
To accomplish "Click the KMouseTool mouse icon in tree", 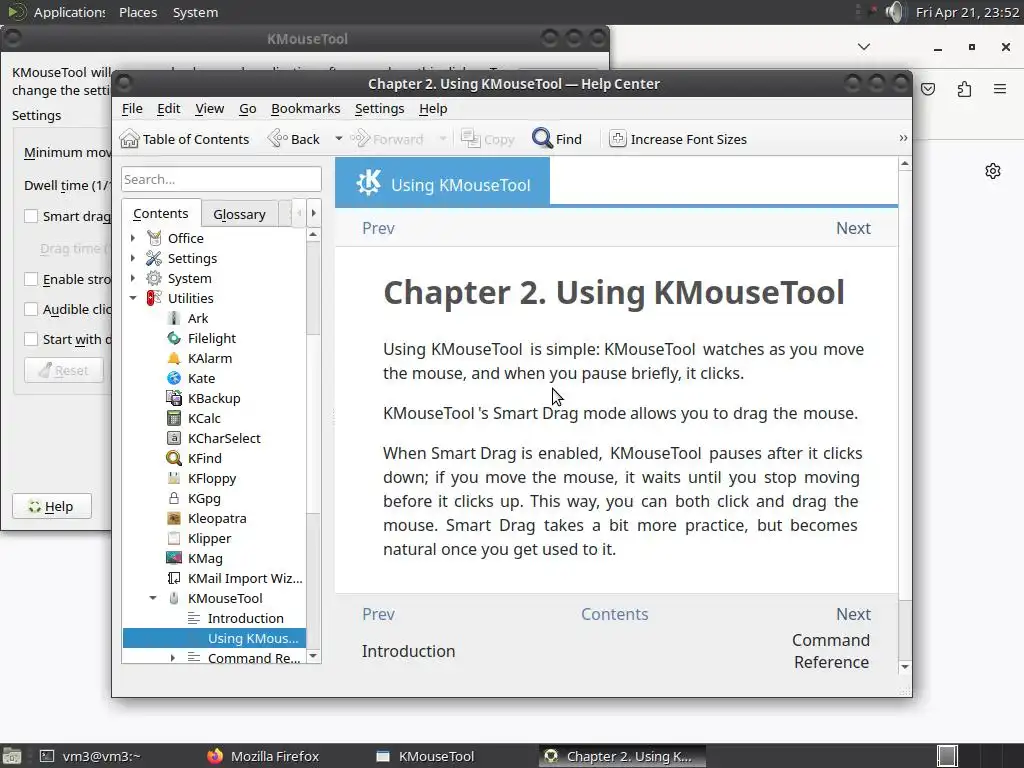I will click(174, 598).
